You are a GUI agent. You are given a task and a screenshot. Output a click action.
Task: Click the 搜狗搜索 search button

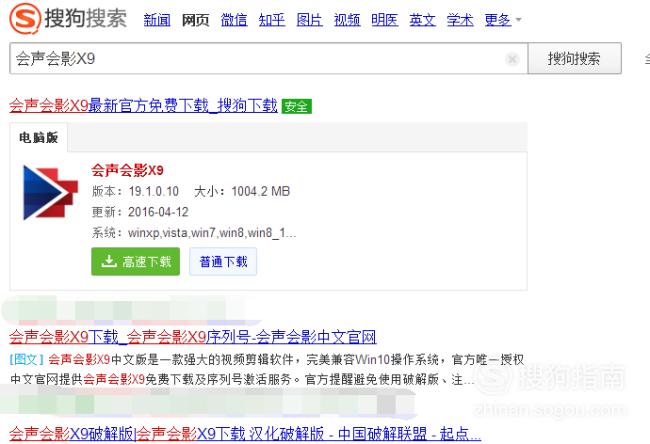pos(574,58)
